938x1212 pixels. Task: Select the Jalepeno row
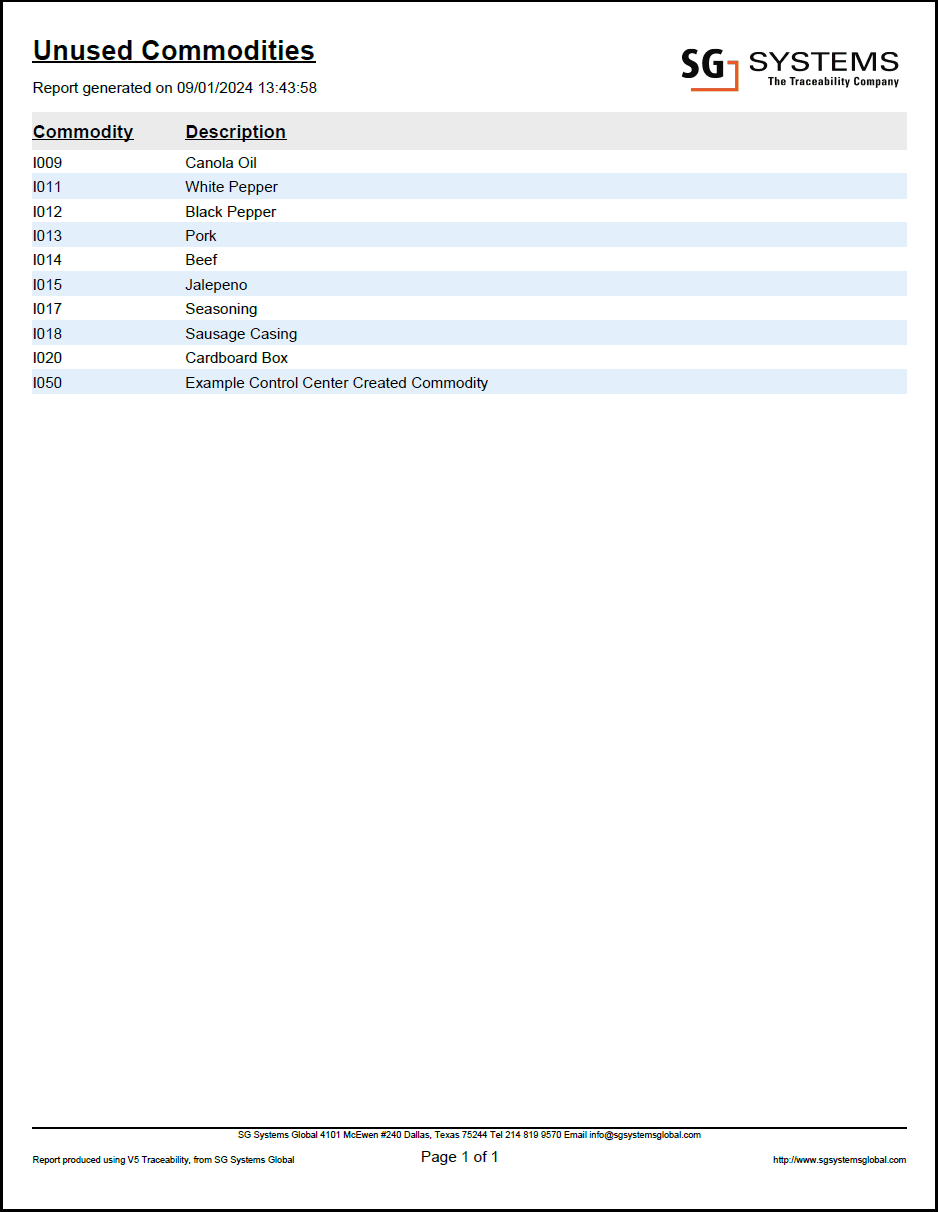(215, 284)
